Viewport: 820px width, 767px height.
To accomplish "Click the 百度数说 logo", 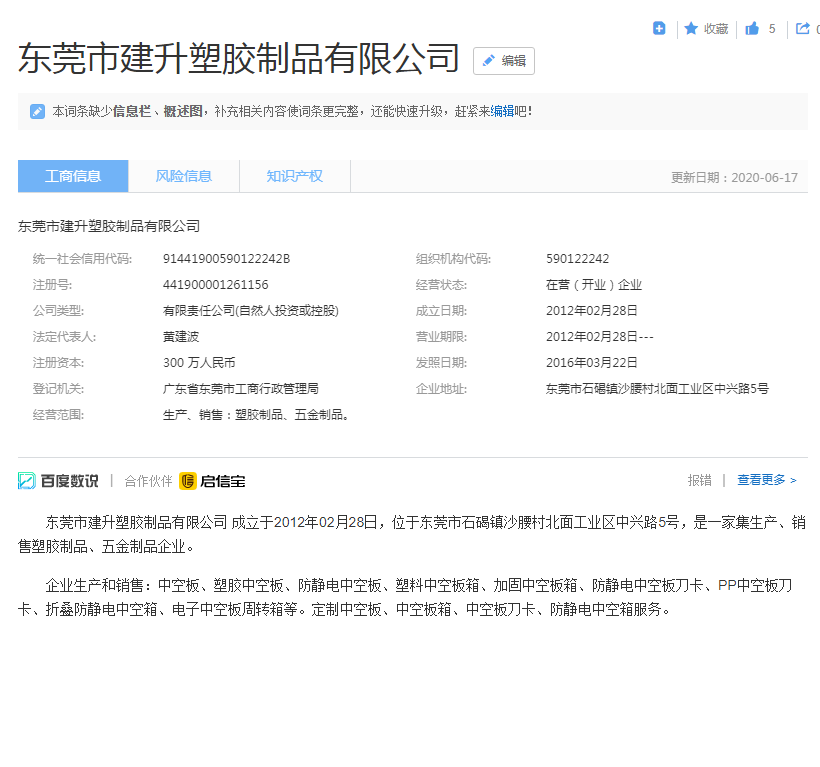I will tap(59, 481).
